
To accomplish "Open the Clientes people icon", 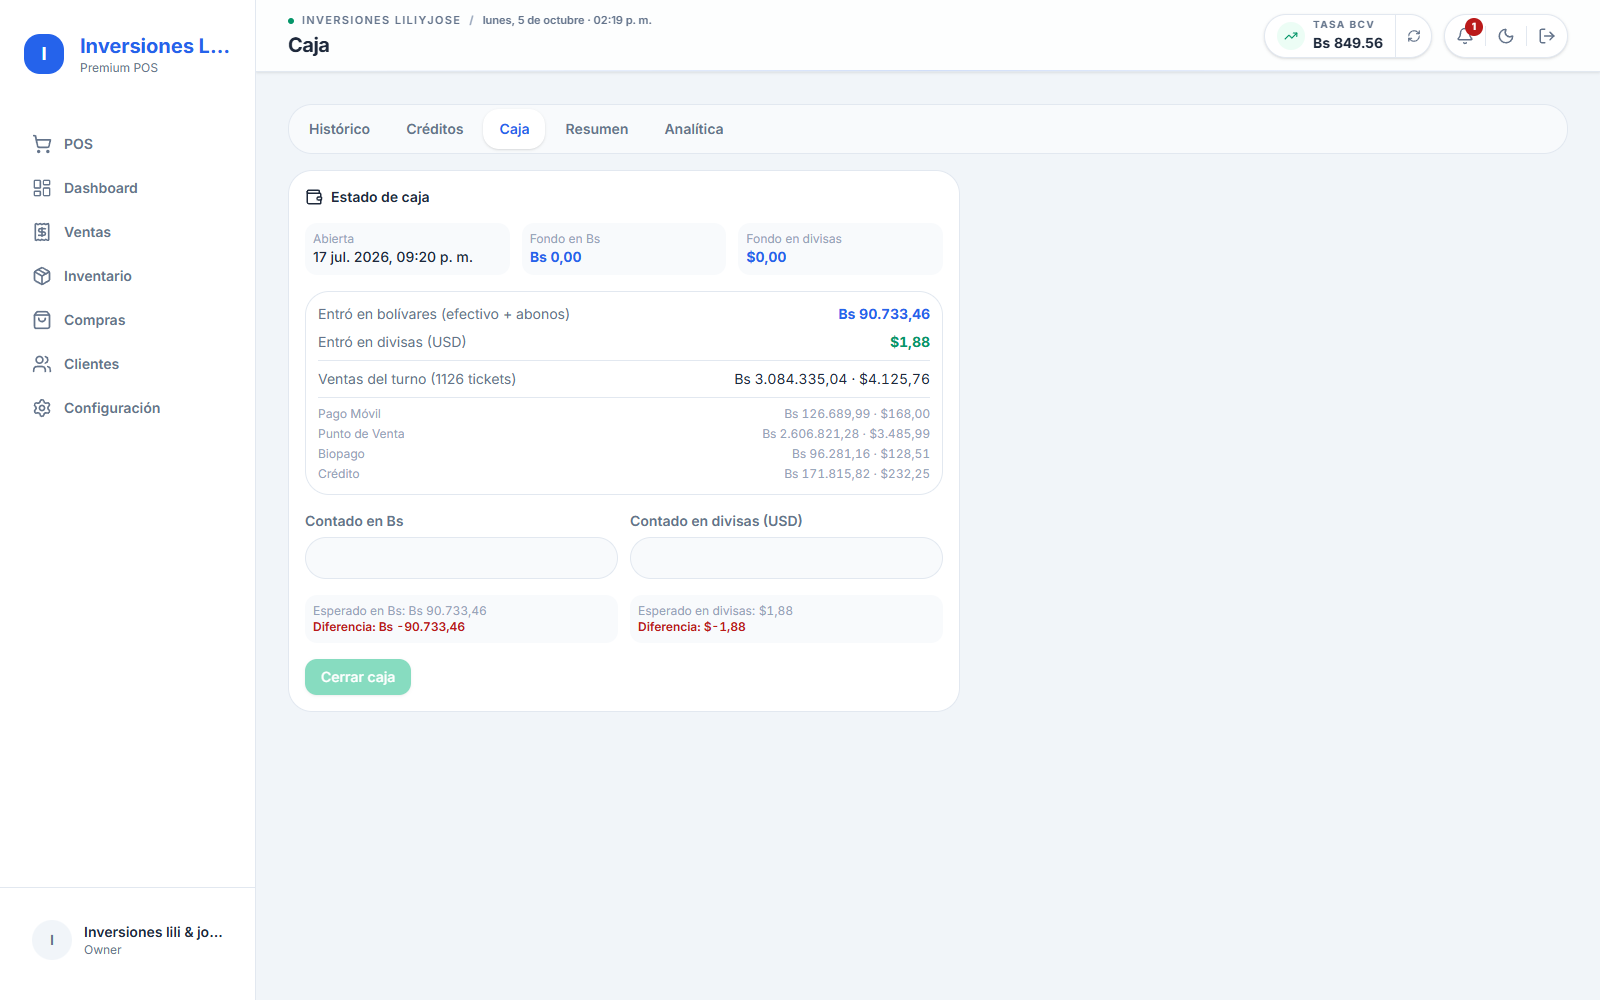I will coord(42,364).
